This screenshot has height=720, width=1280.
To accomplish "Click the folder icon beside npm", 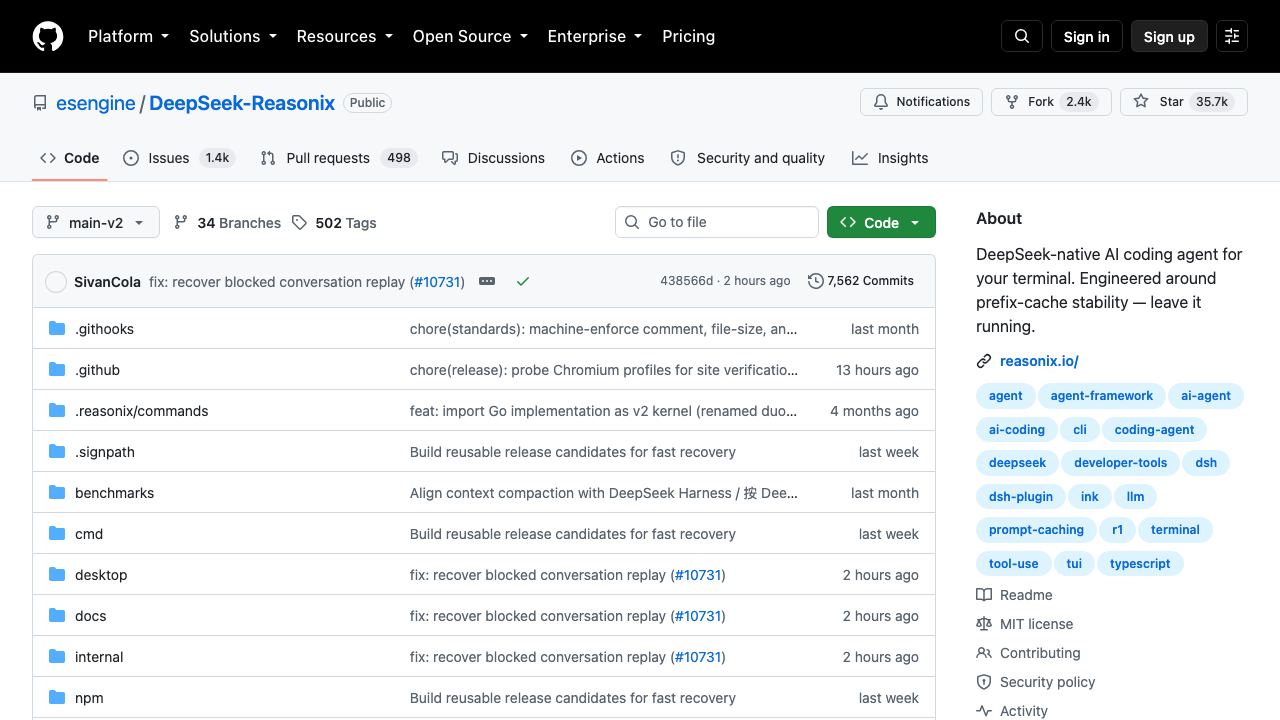I will pyautogui.click(x=57, y=697).
